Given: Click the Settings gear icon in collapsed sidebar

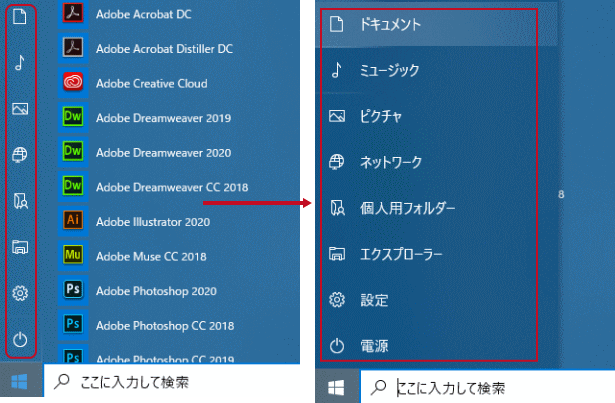Looking at the screenshot, I should click(x=20, y=293).
